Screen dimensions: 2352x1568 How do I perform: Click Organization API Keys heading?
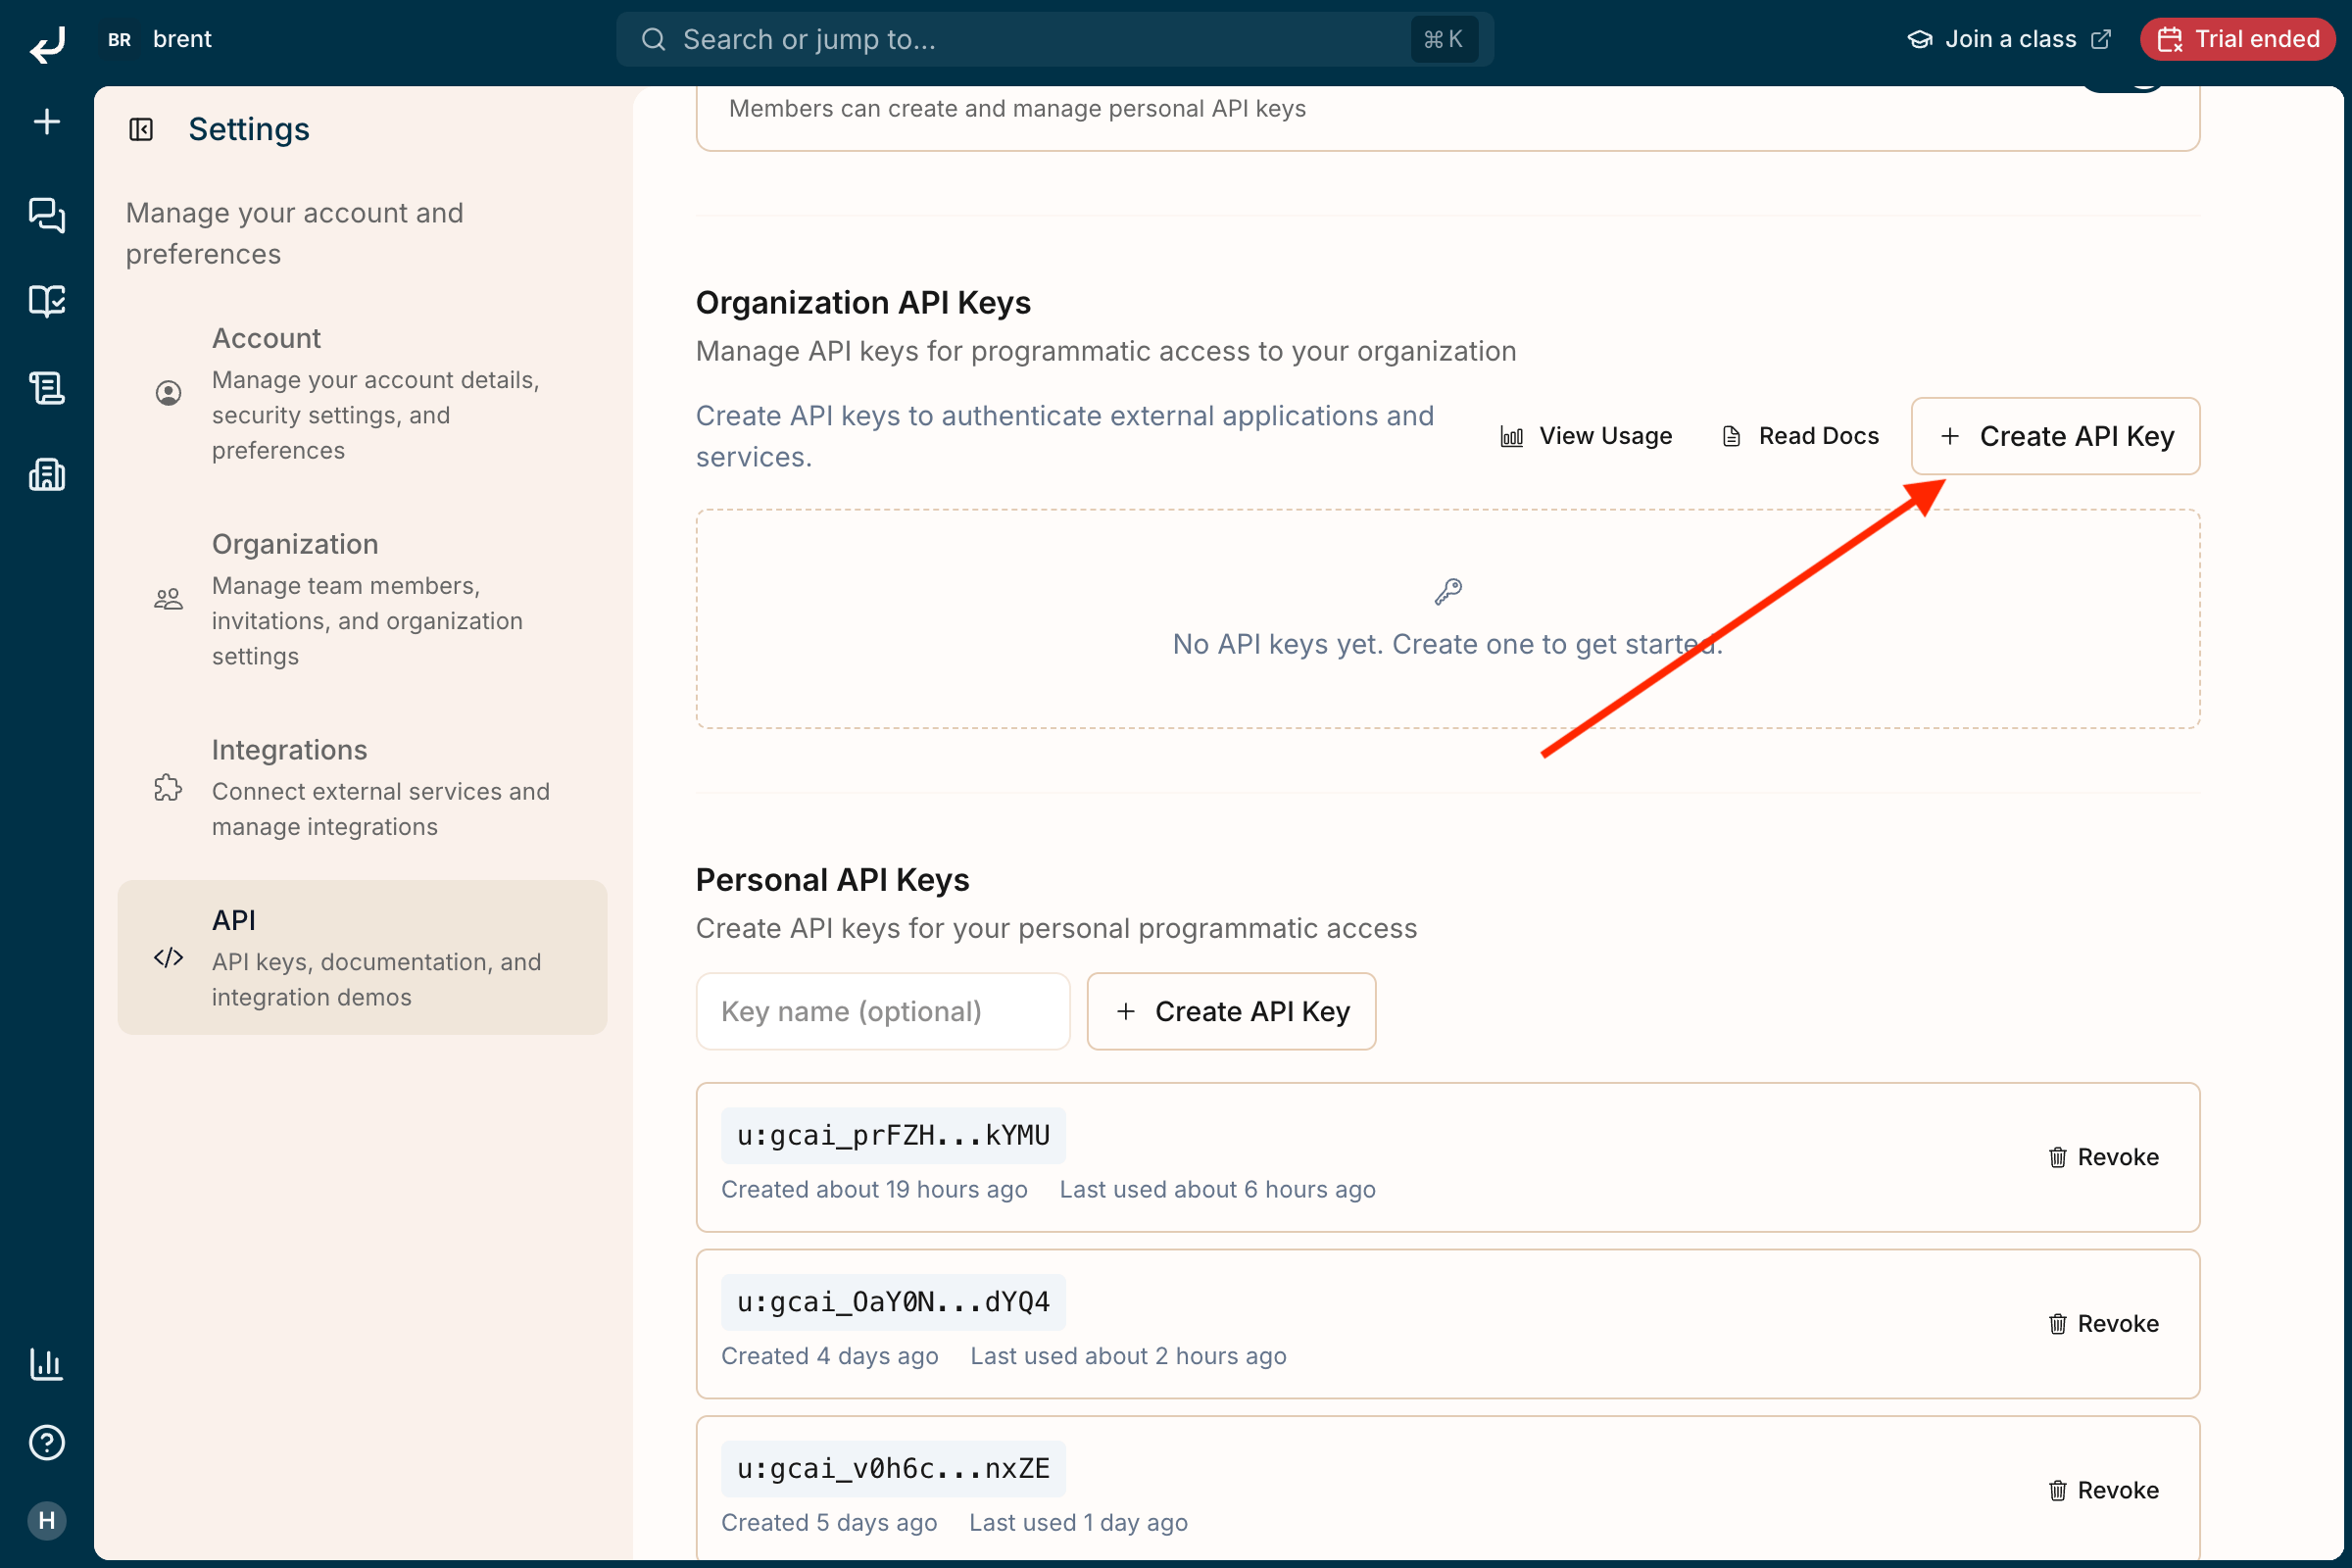coord(863,302)
